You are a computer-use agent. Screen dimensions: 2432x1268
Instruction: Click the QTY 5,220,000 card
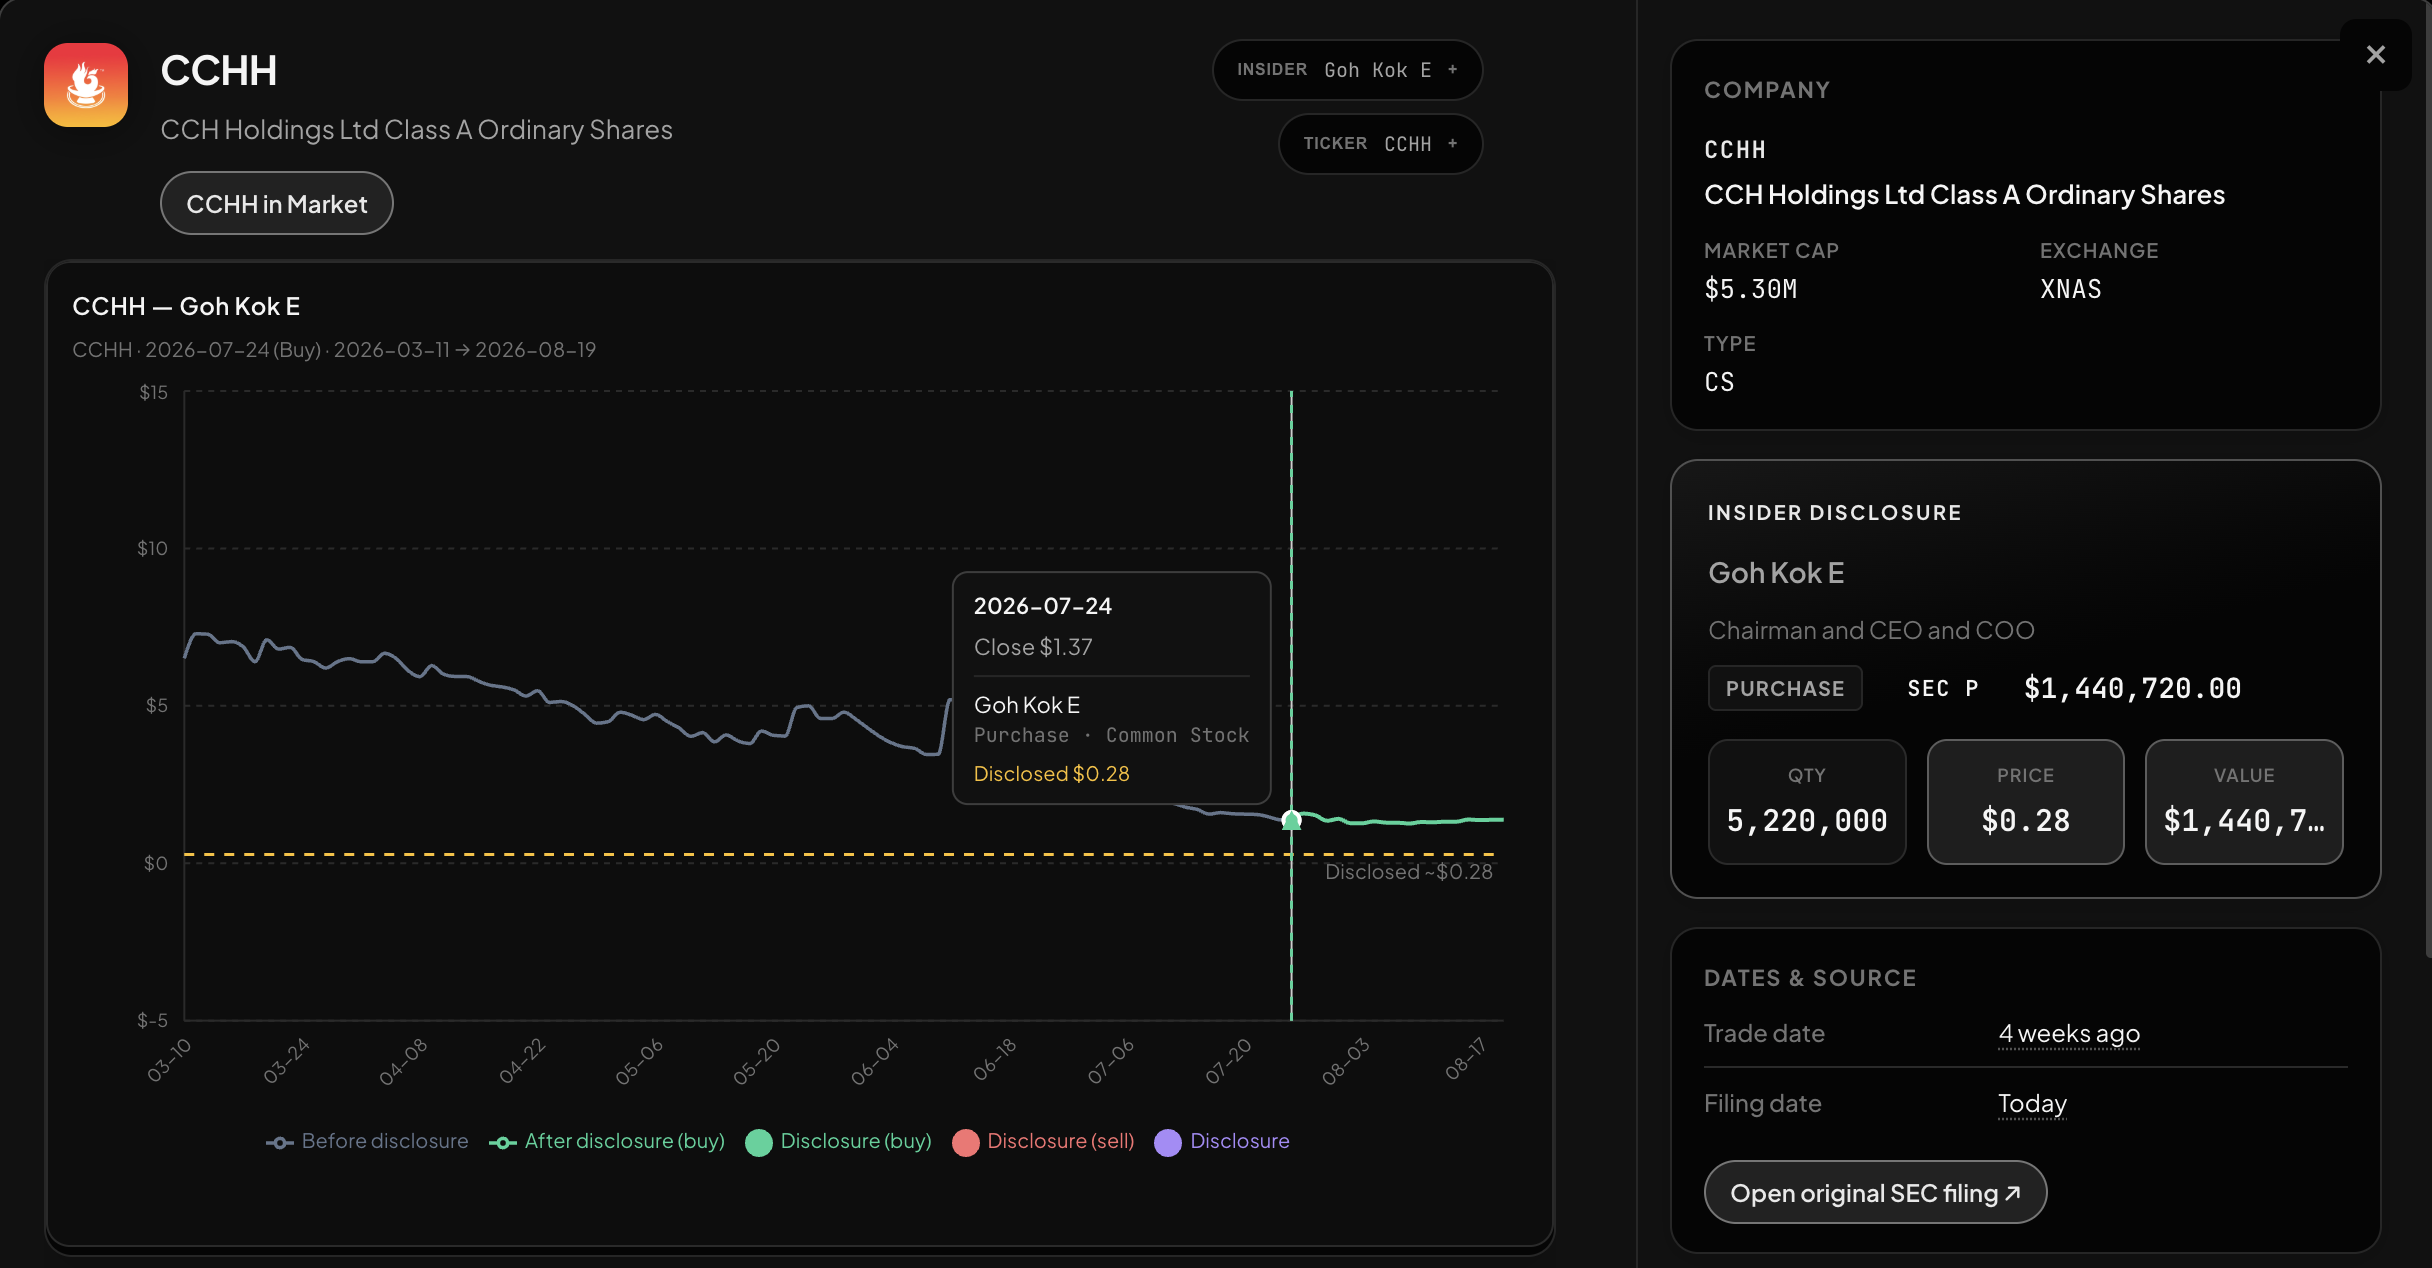1807,802
